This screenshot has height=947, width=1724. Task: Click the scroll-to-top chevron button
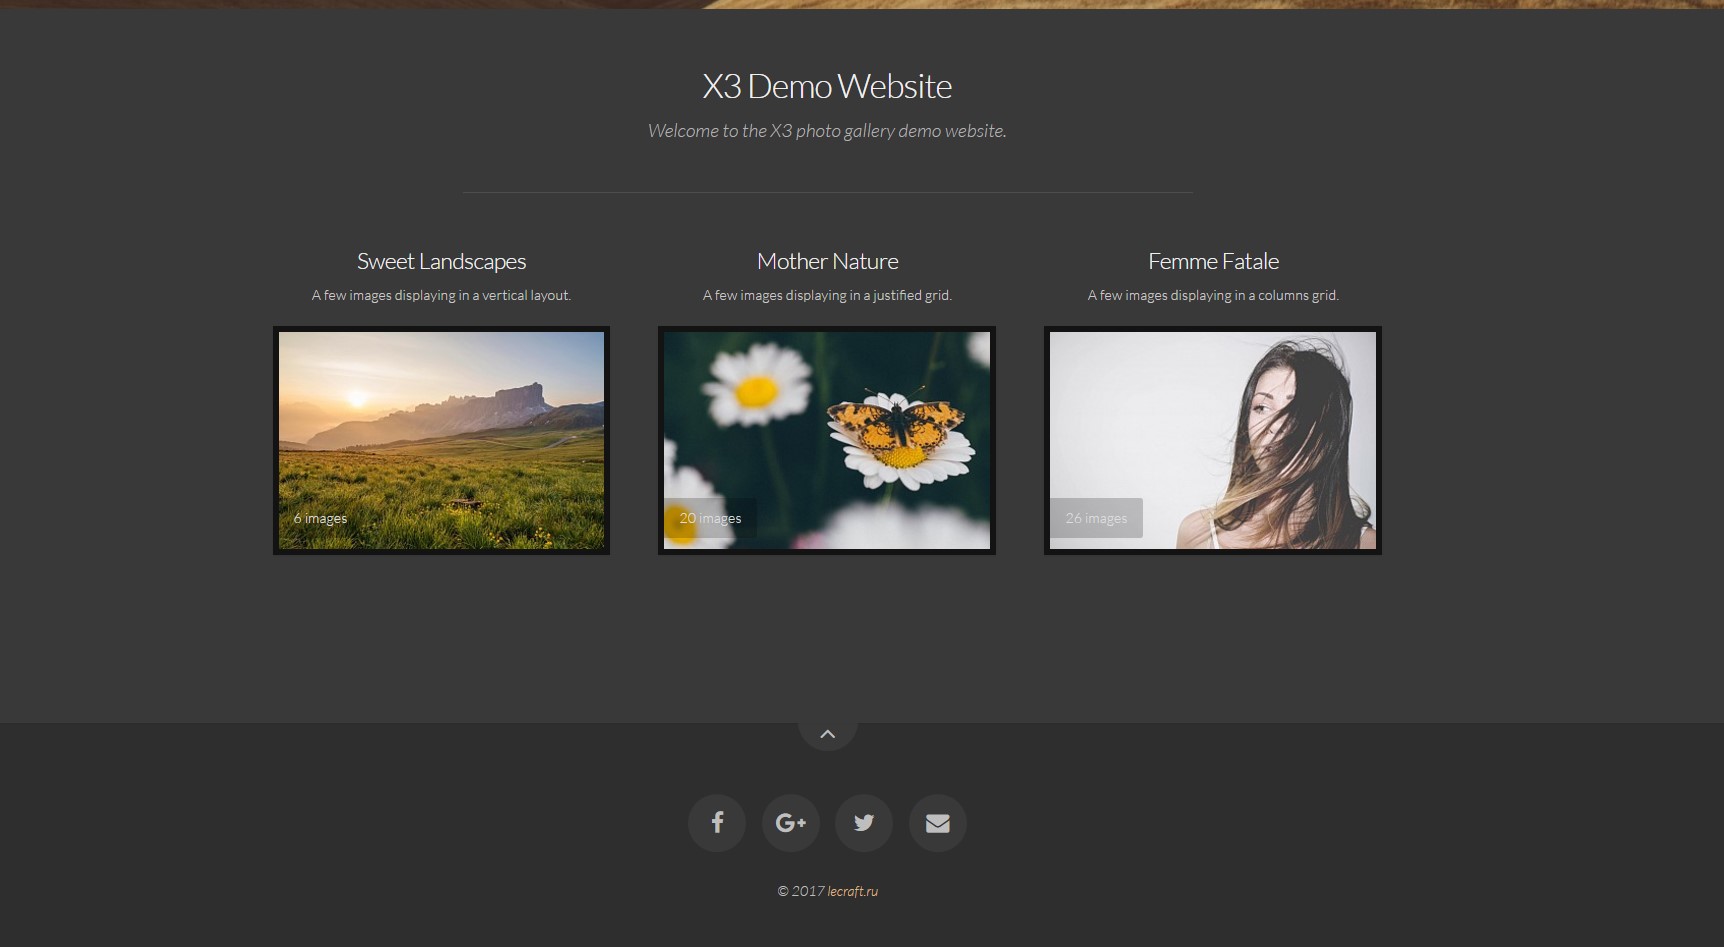click(x=828, y=733)
